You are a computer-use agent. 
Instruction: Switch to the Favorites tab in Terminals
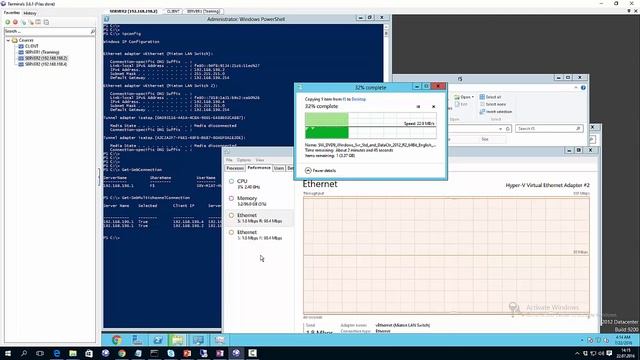[11, 13]
